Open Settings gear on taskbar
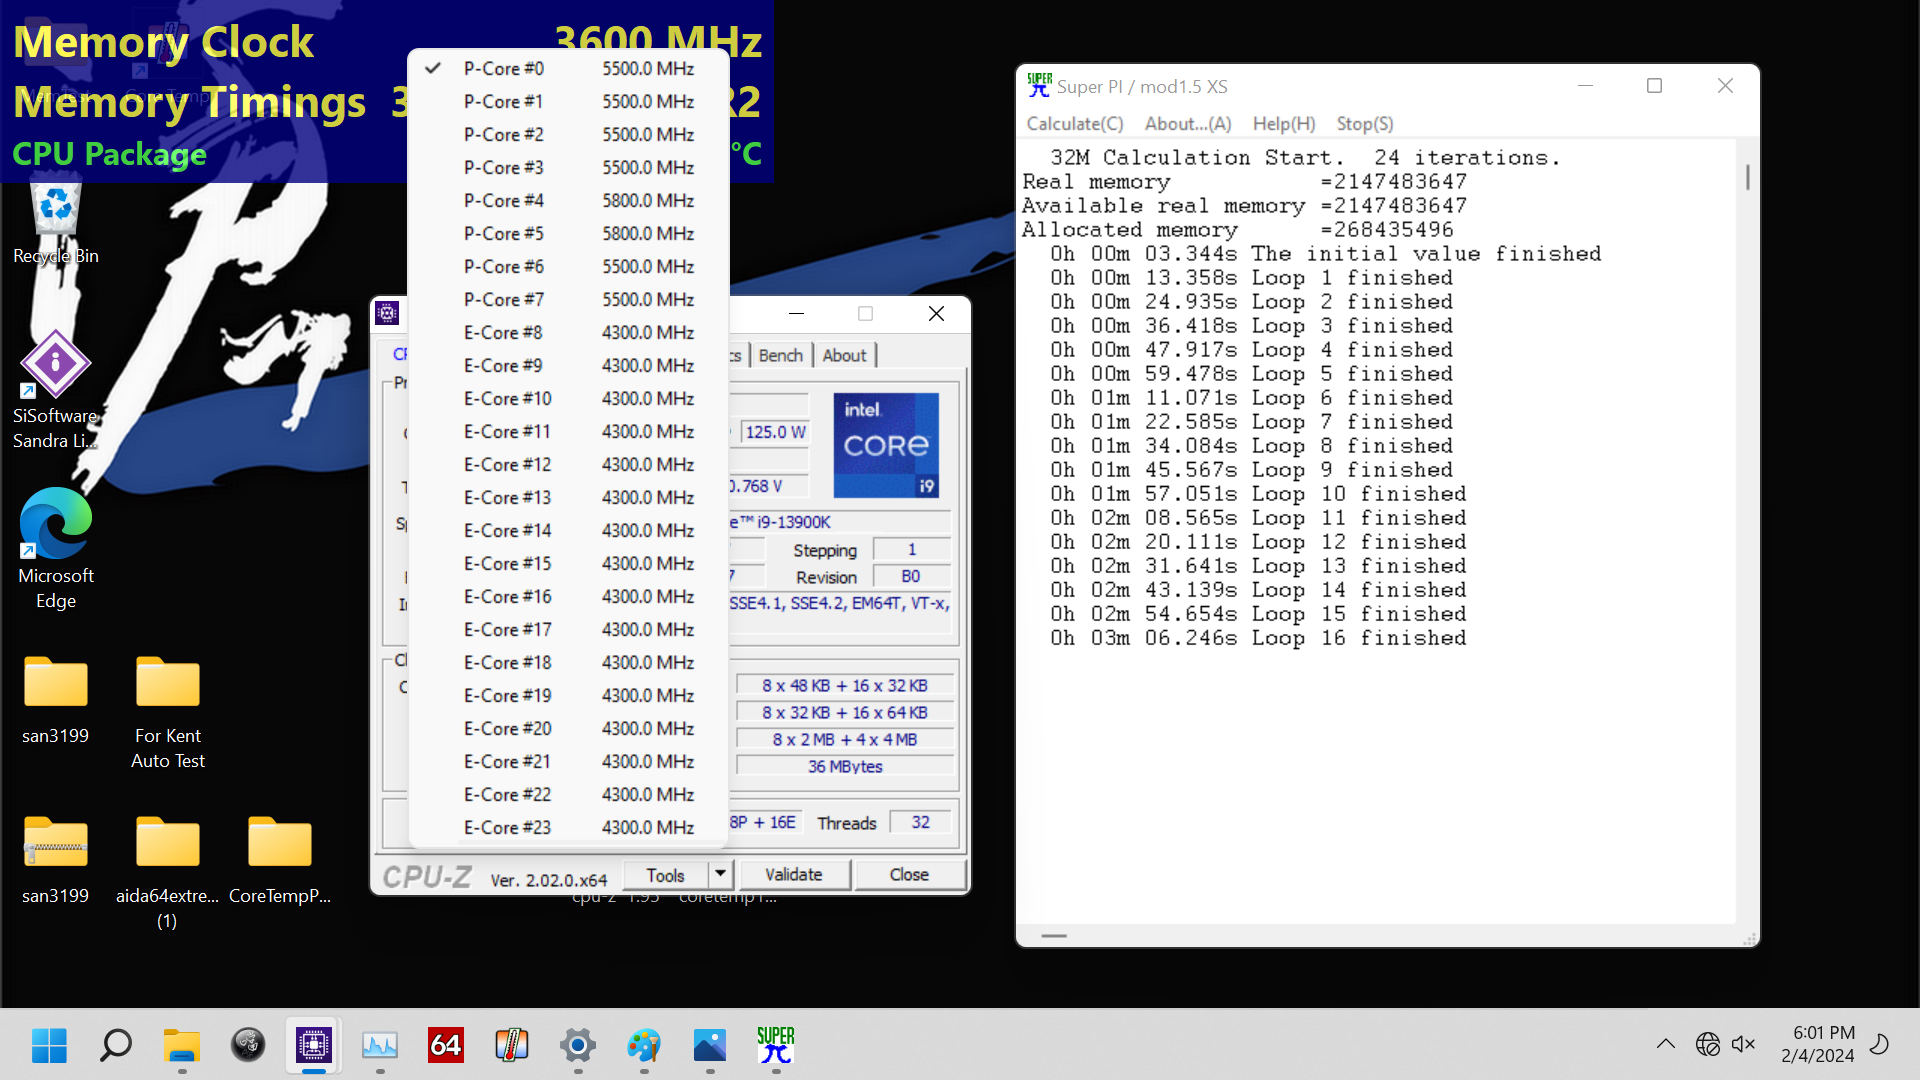 pos(578,1045)
